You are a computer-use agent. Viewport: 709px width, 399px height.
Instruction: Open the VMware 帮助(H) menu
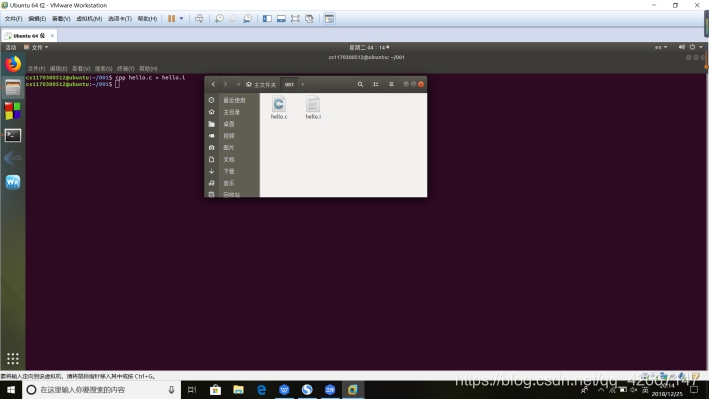[x=147, y=19]
